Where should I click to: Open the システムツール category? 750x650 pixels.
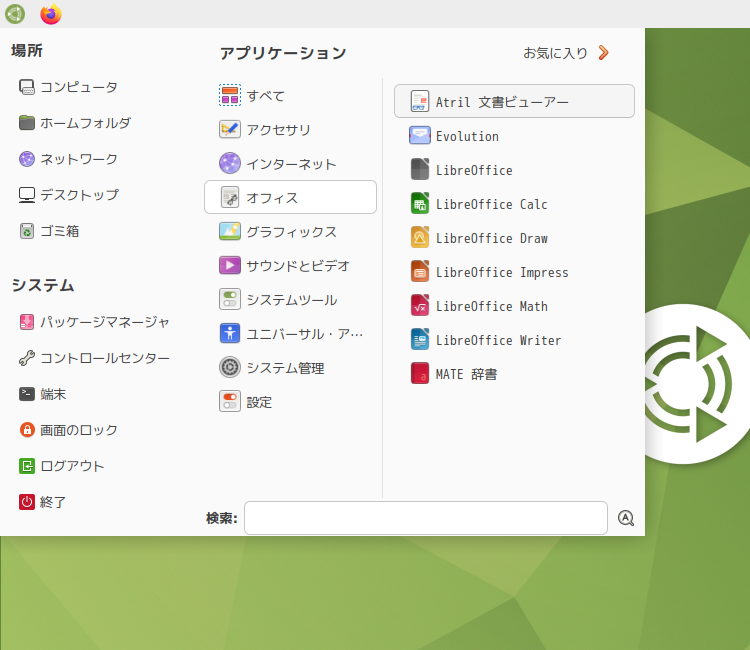coord(290,299)
